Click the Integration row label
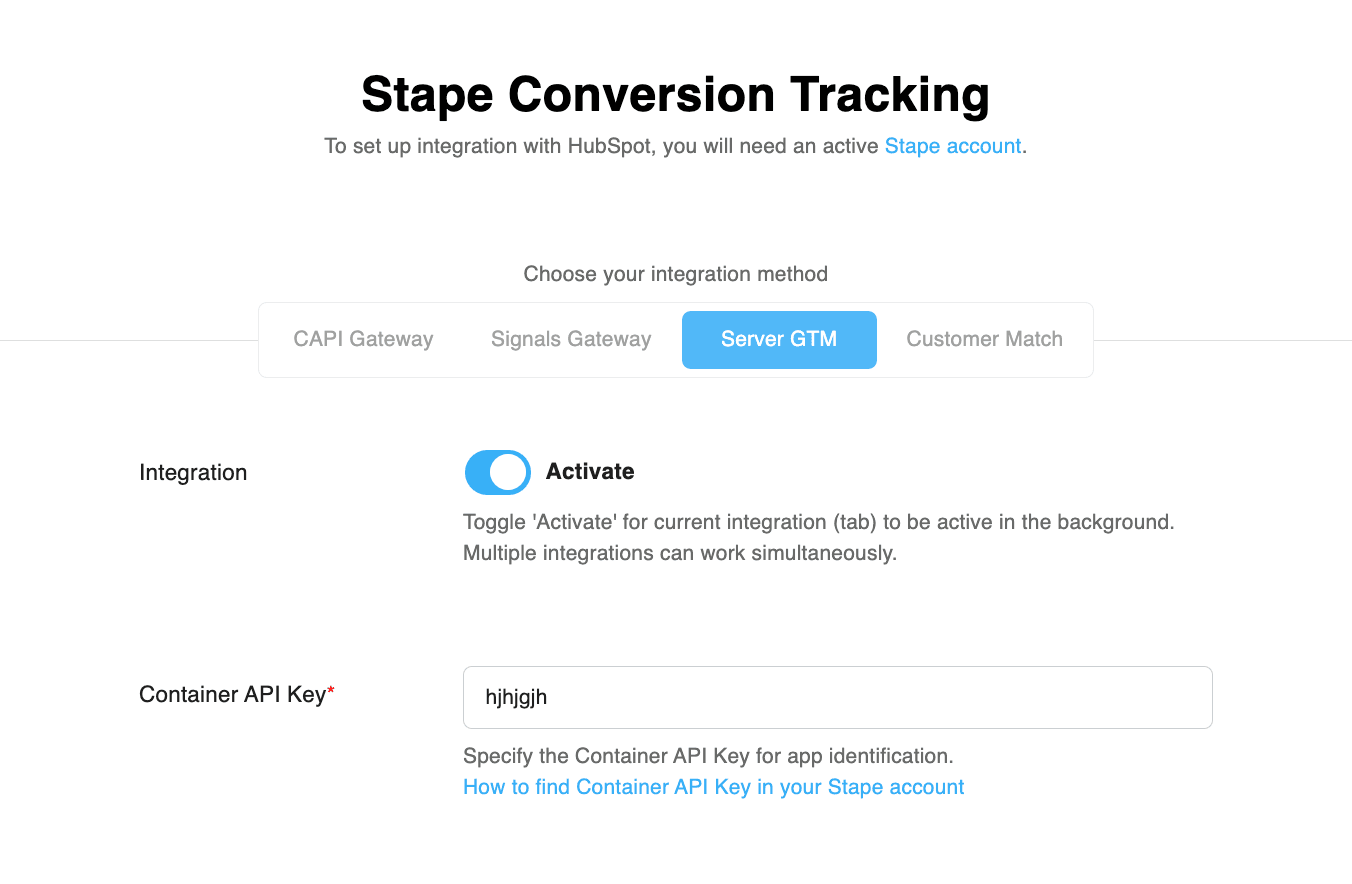The width and height of the screenshot is (1352, 884). pyautogui.click(x=193, y=473)
